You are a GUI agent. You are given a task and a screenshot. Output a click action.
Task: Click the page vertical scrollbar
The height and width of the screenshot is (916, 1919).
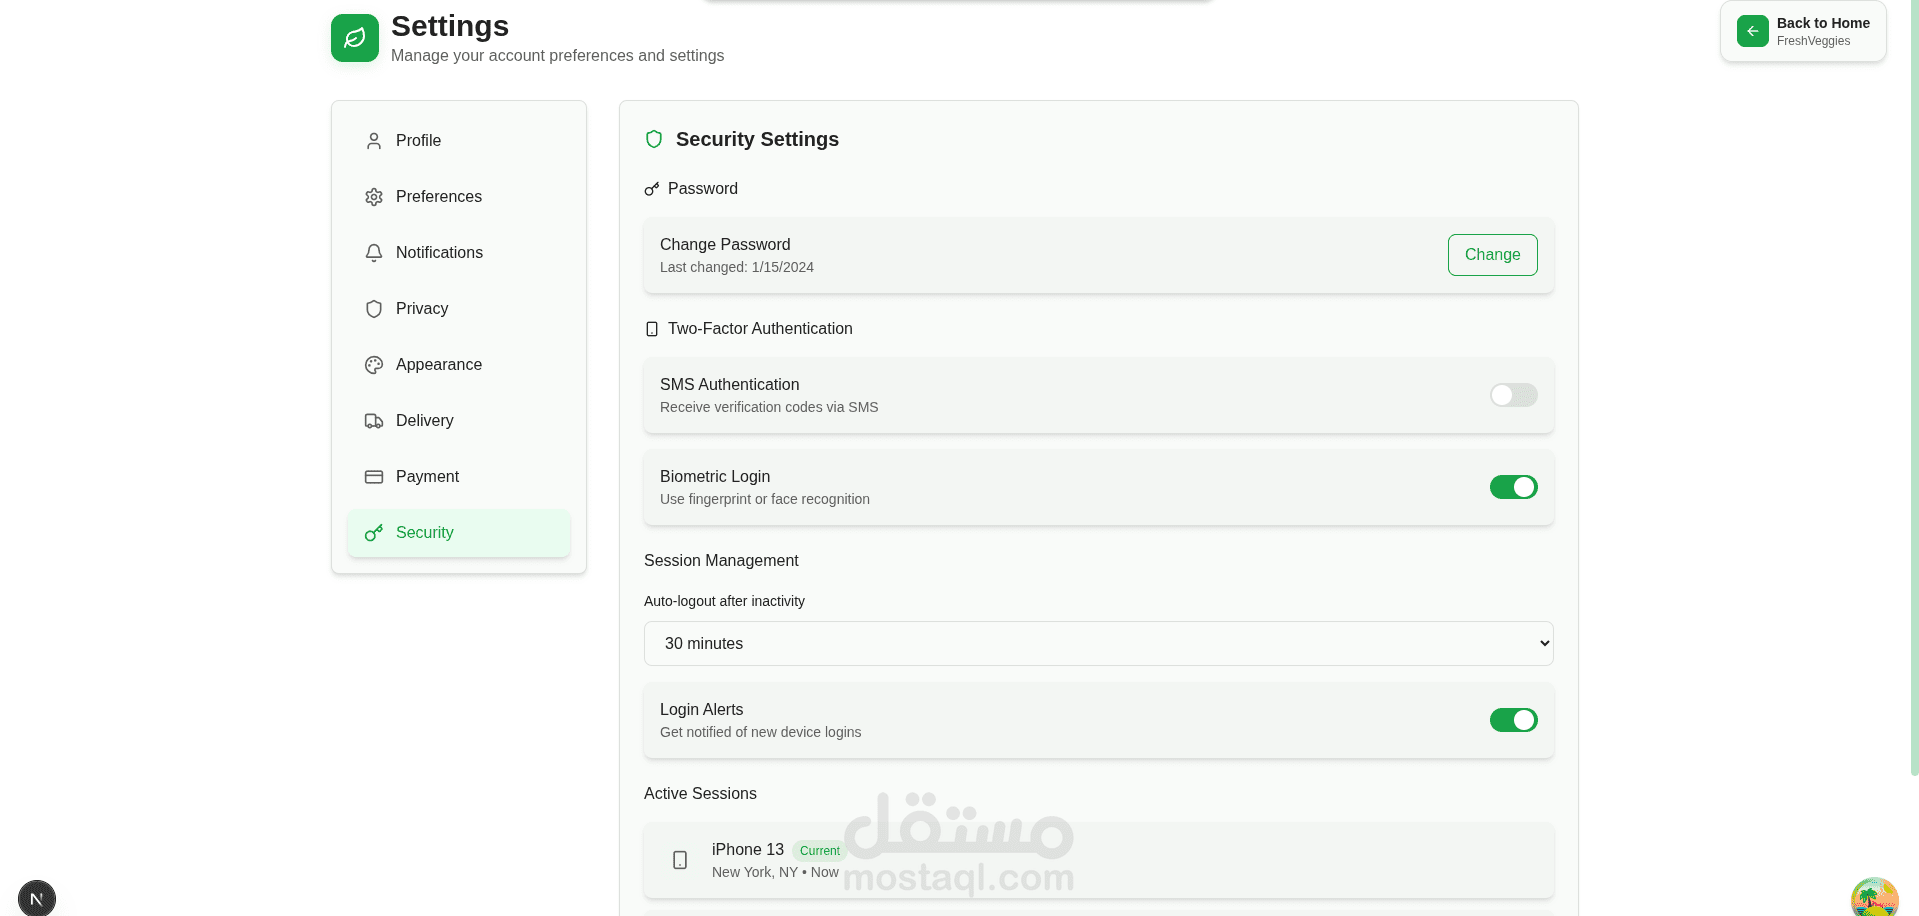click(x=1914, y=400)
